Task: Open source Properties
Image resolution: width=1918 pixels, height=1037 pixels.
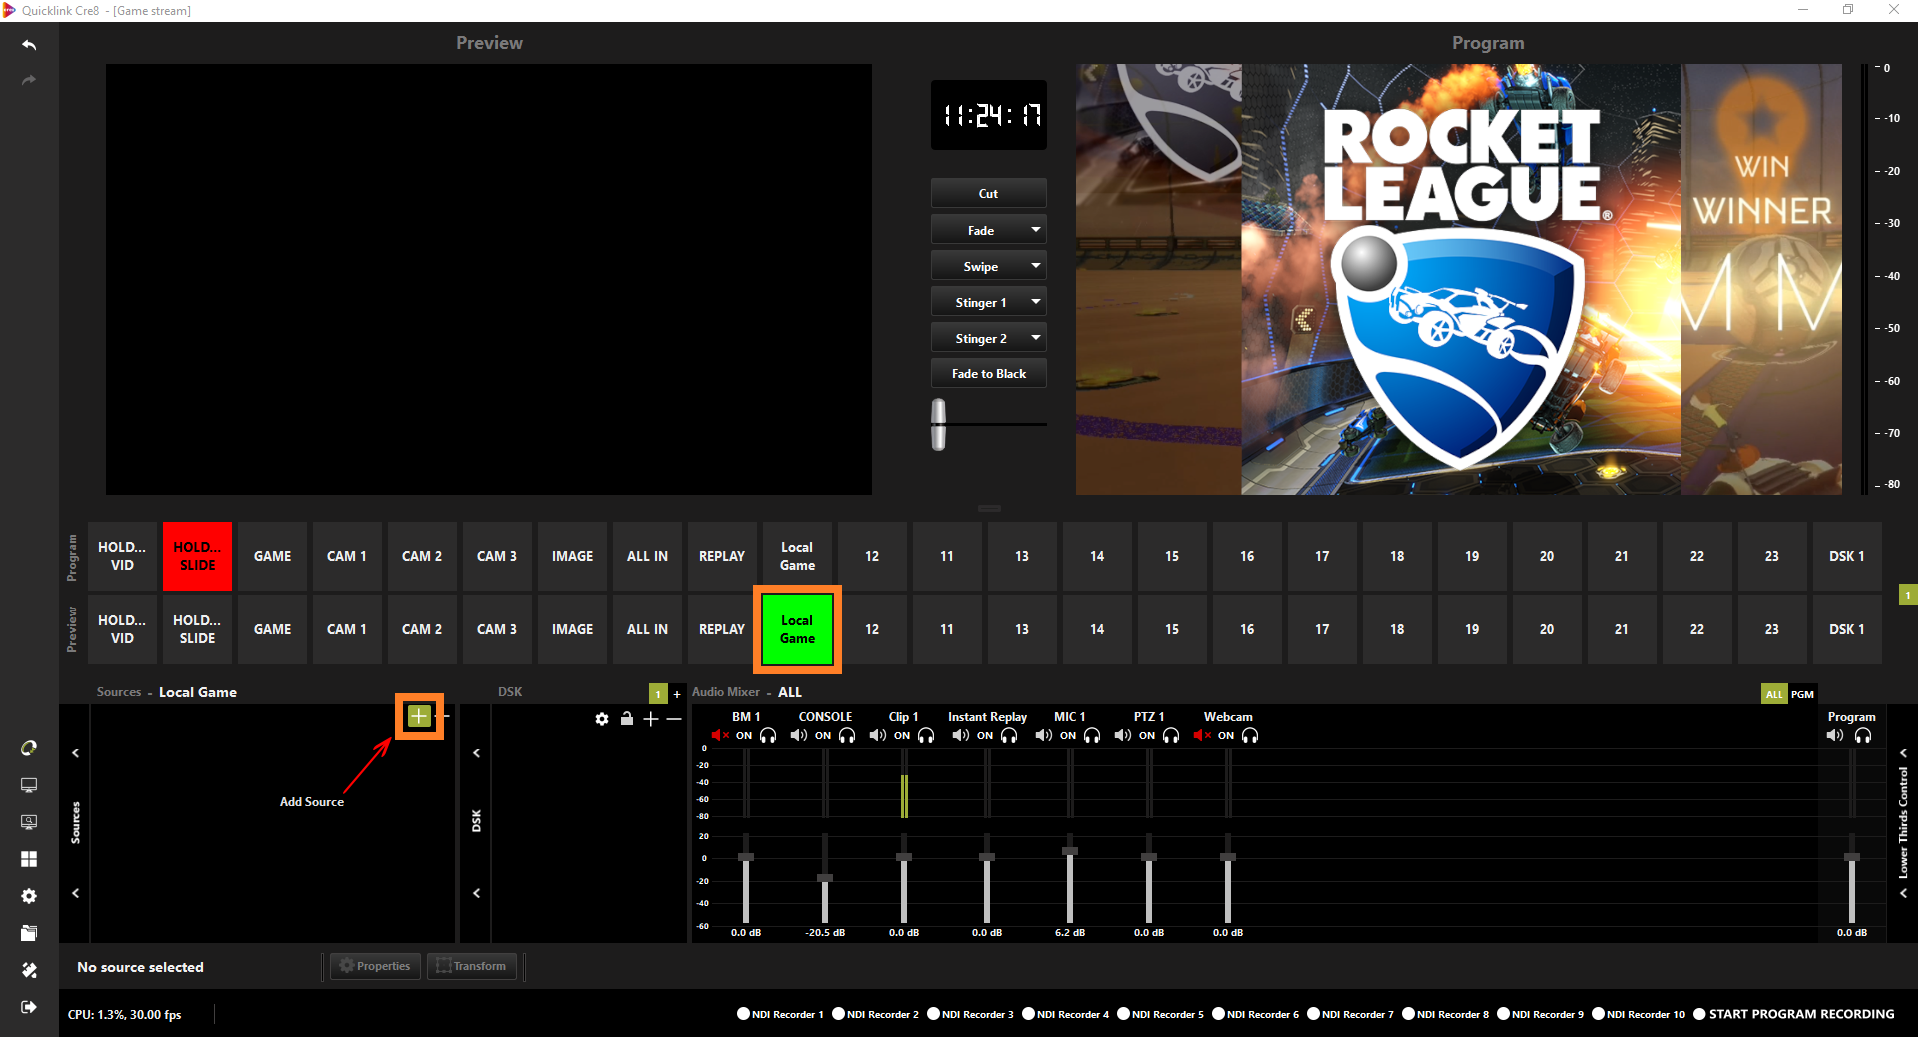Action: 375,966
